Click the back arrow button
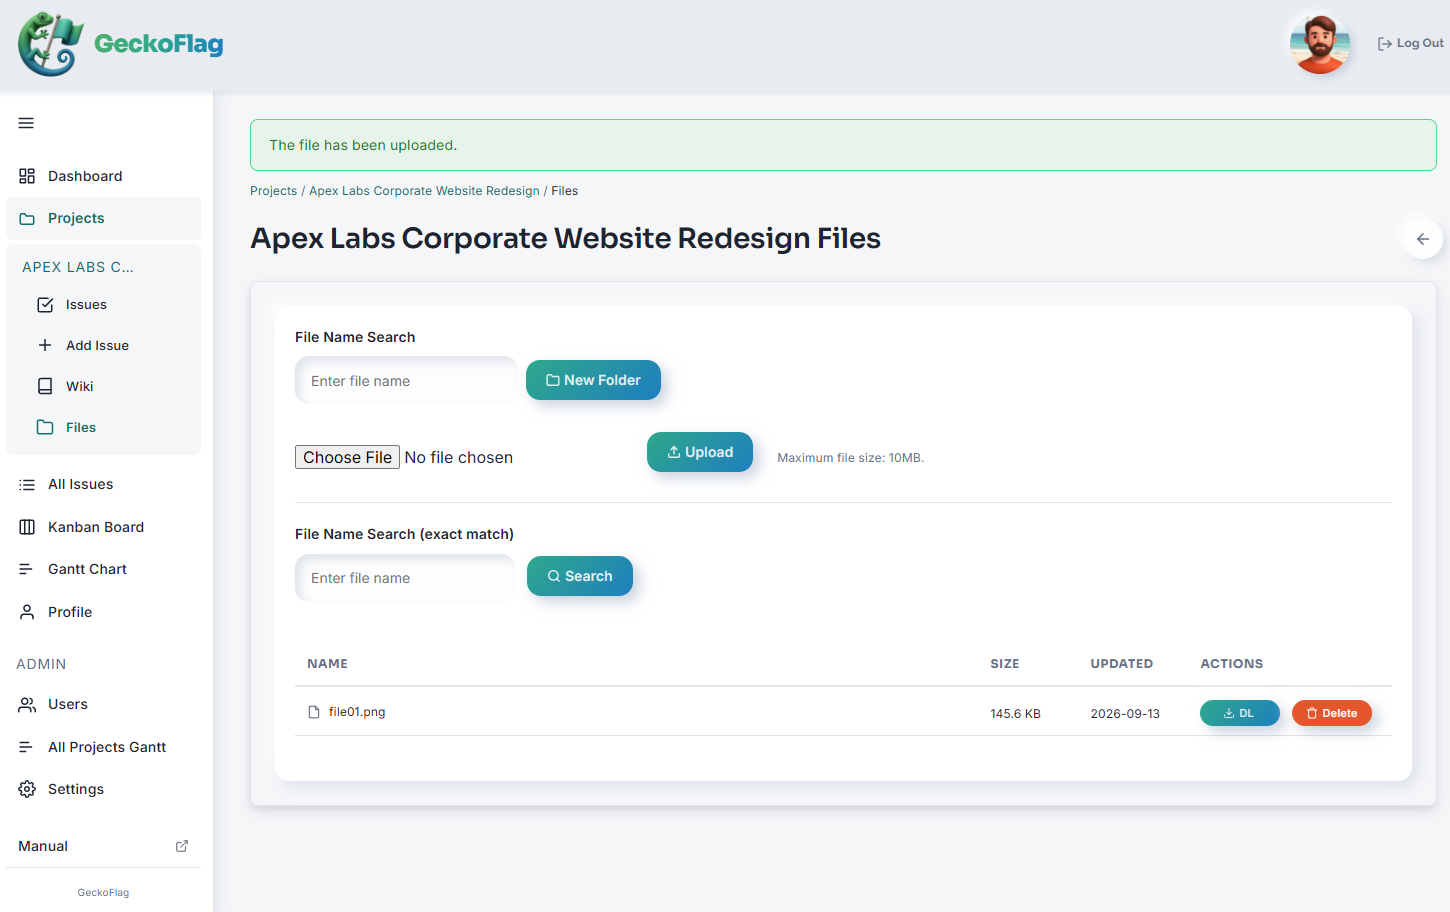 1422,239
